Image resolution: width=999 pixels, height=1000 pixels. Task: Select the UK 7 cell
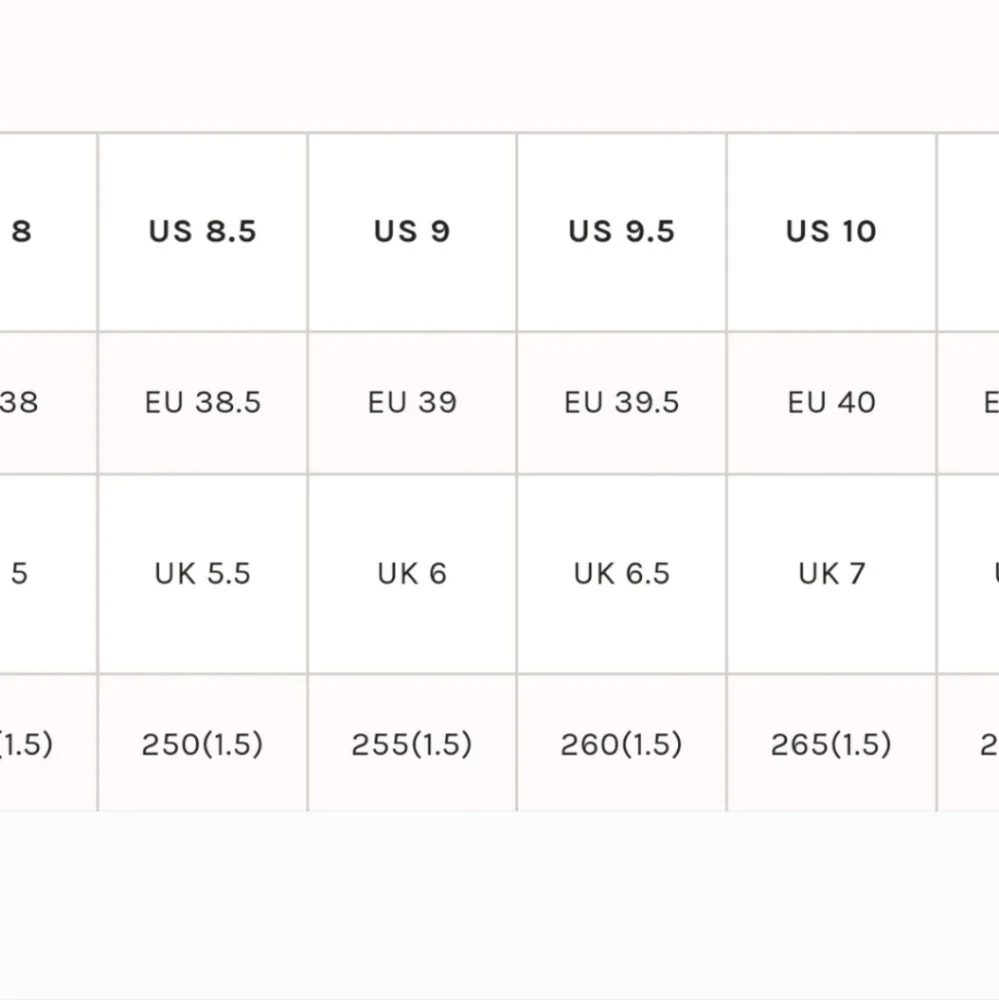831,574
